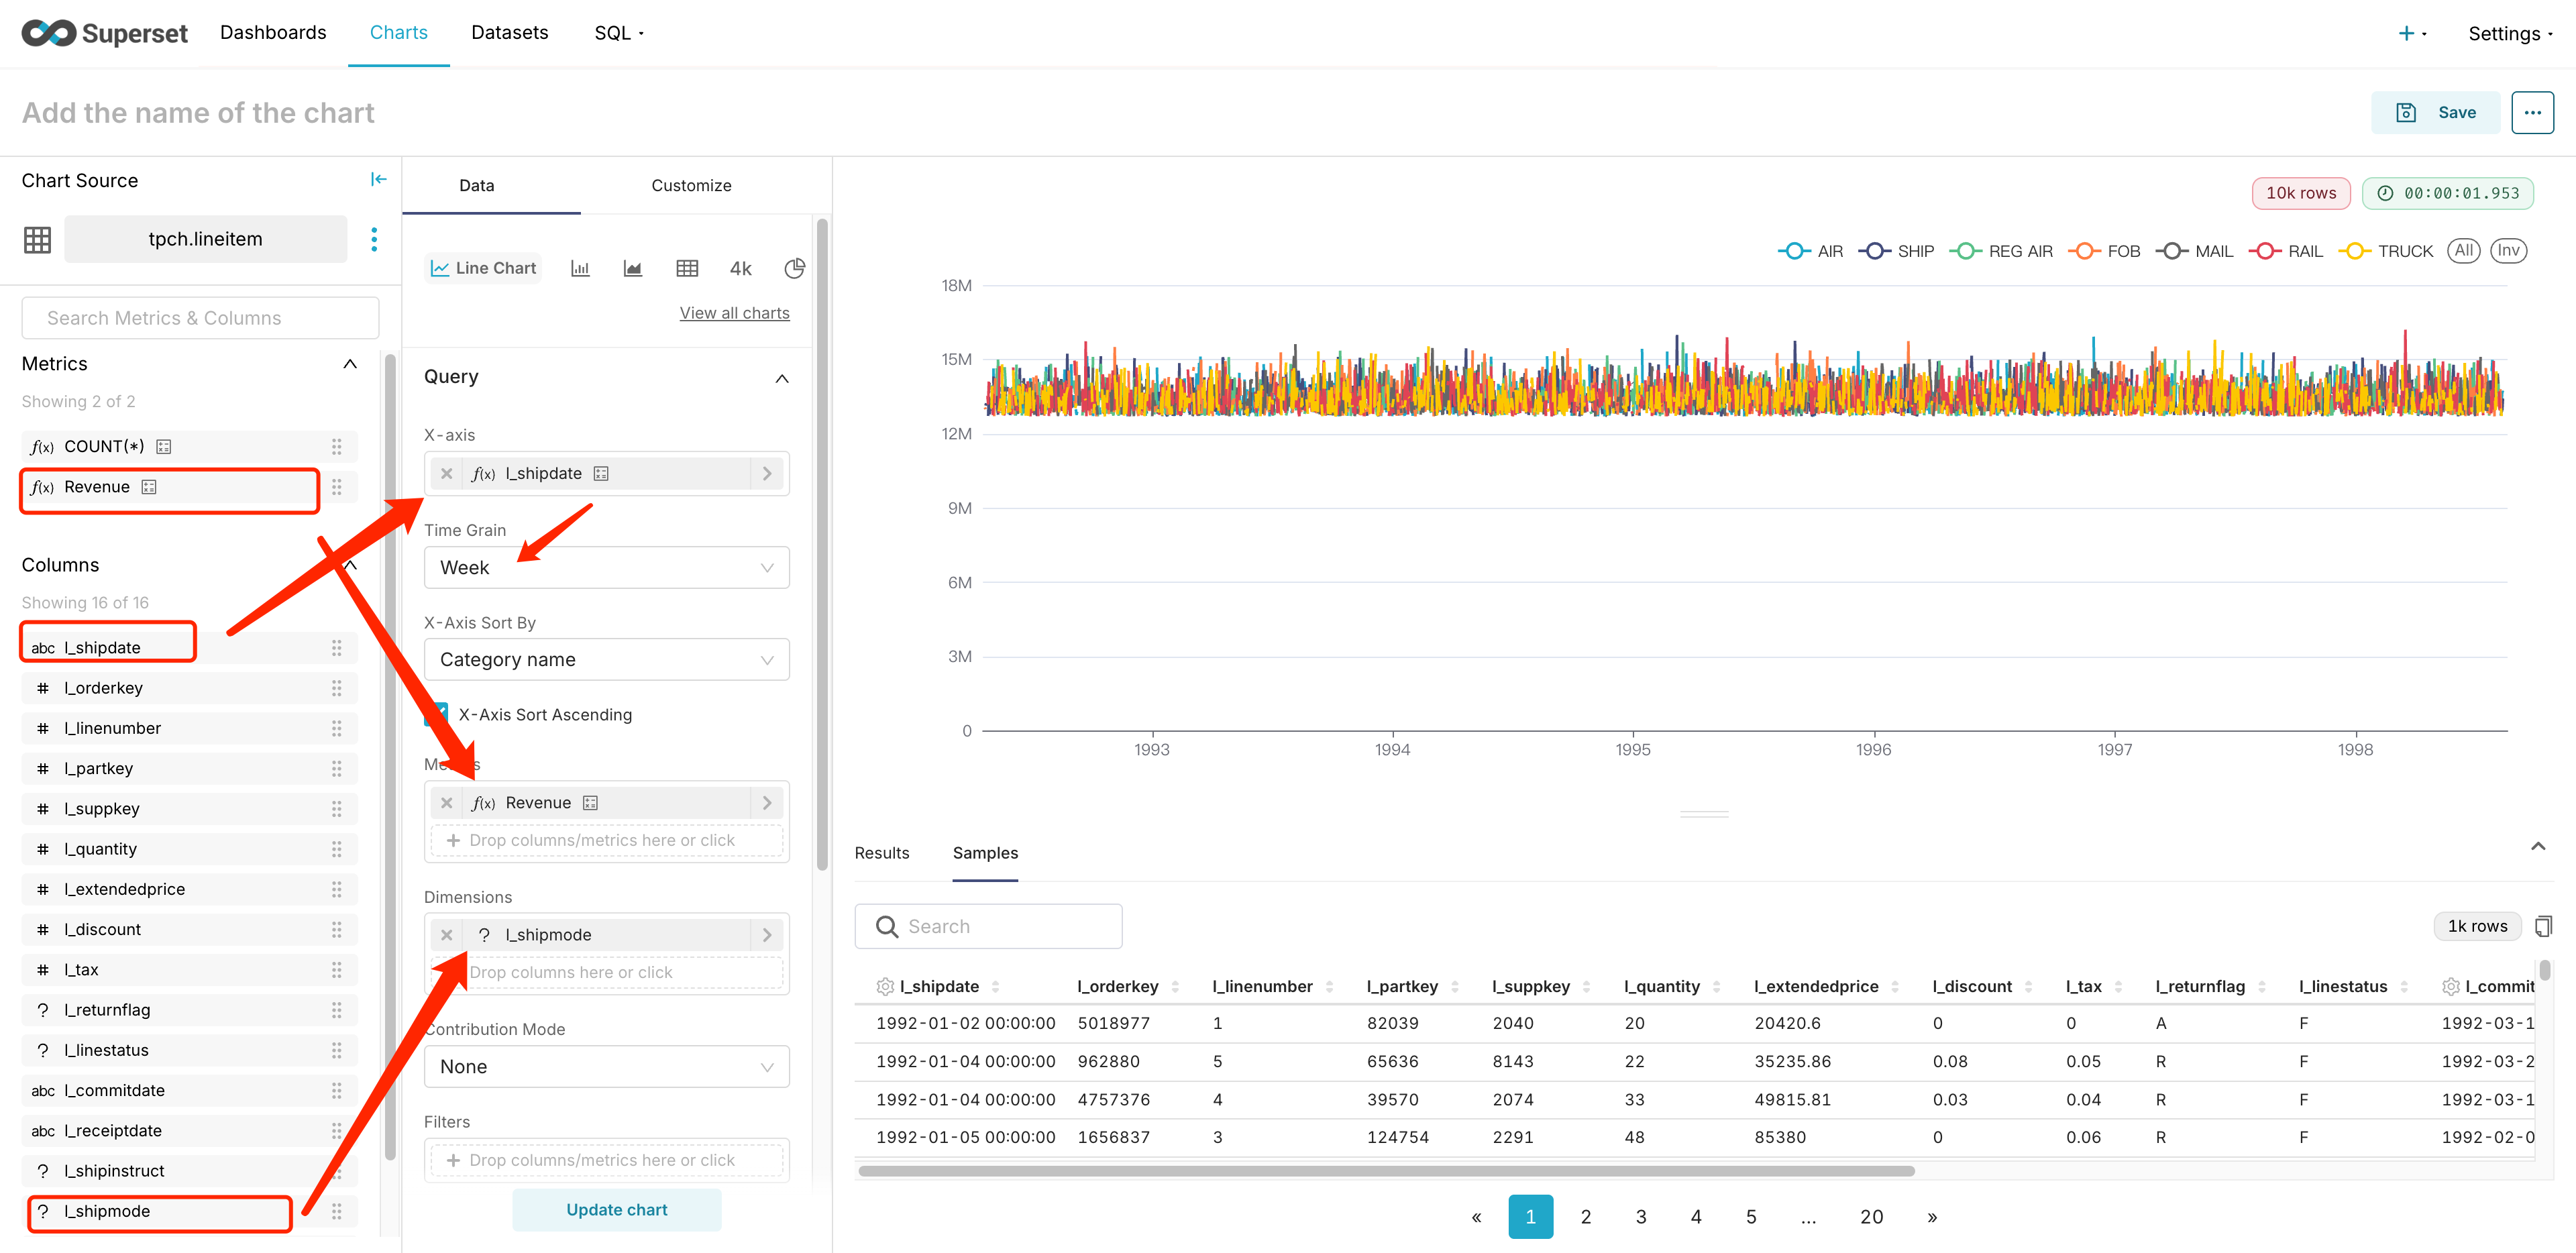
Task: Open the Results tab
Action: (x=881, y=853)
